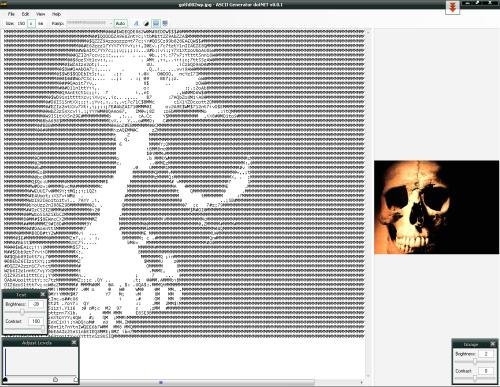
Task: Close the Adjust Levels panel
Action: point(74,342)
